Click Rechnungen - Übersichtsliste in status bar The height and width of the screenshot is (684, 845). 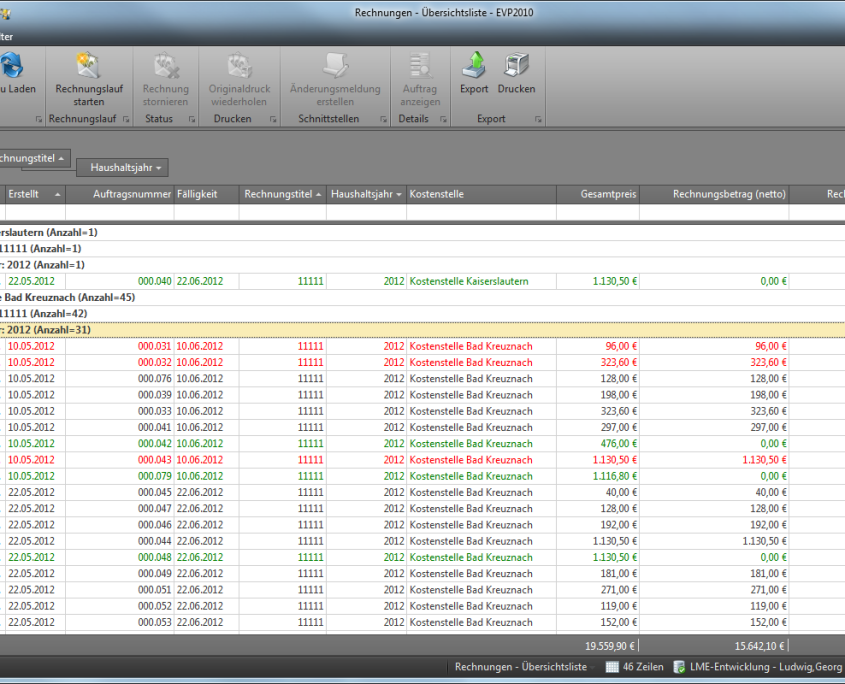point(521,667)
